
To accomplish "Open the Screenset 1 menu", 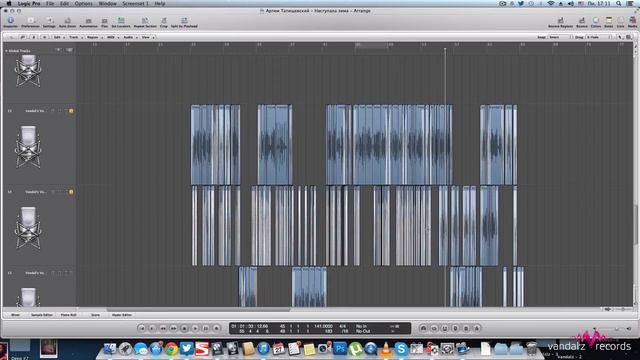I will 136,3.
